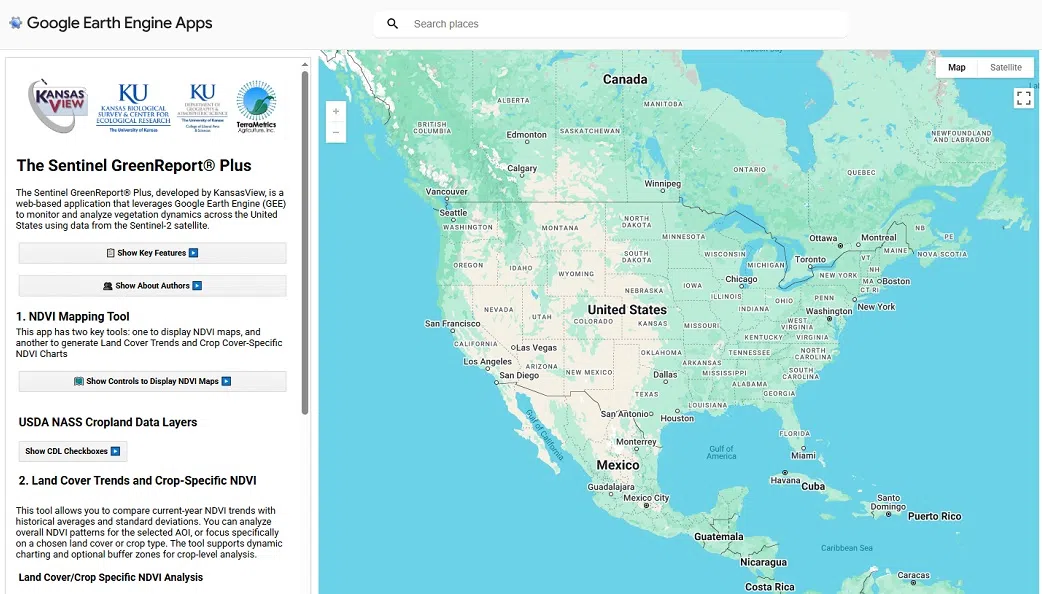This screenshot has width=1042, height=594.
Task: Click the 'San Francisco' label on the map
Action: pos(453,324)
